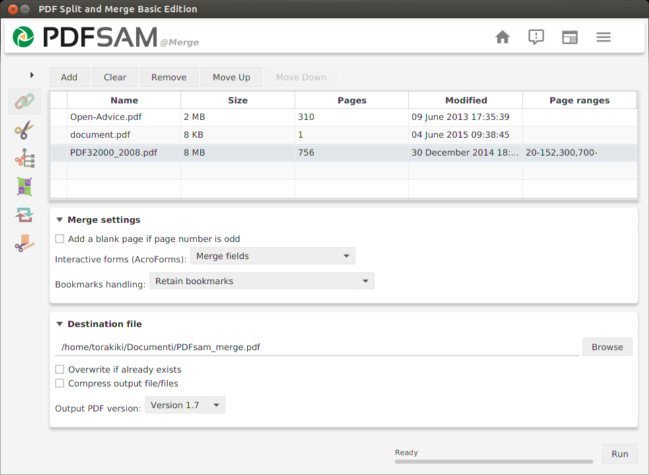
Task: Open the Merge module chain-link icon
Action: tap(24, 101)
